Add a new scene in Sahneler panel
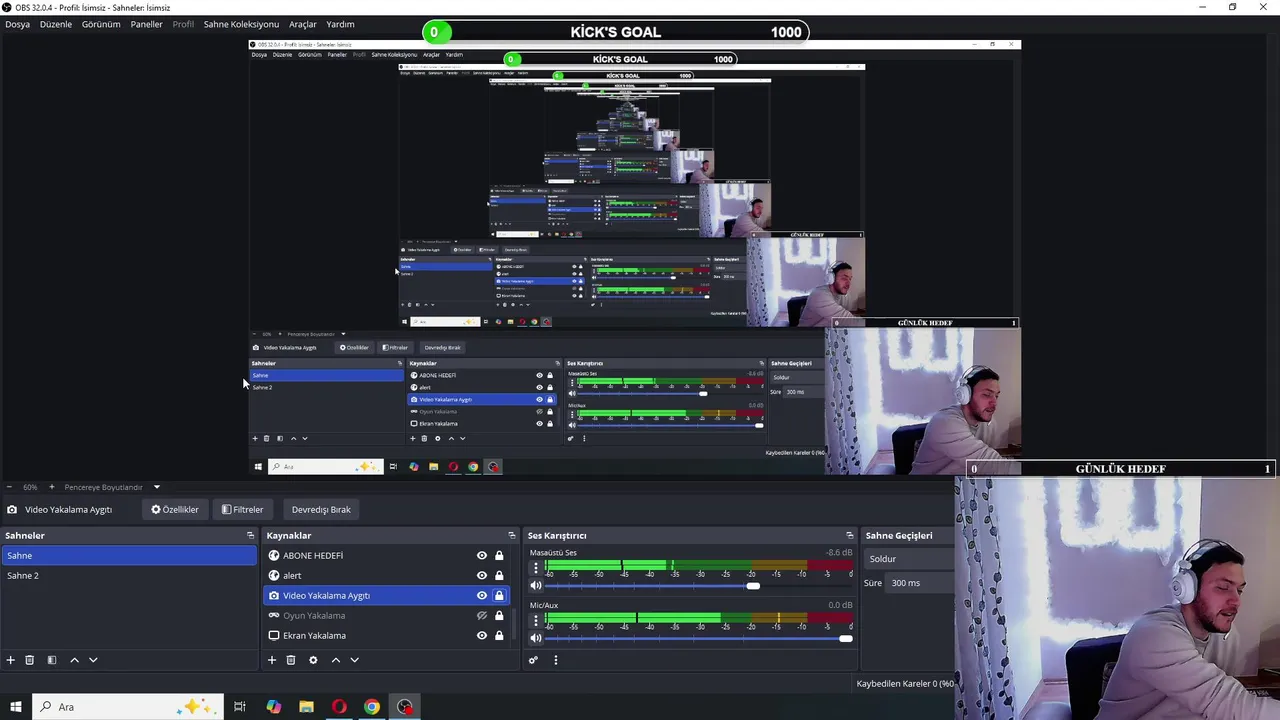Image resolution: width=1280 pixels, height=720 pixels. click(x=11, y=660)
